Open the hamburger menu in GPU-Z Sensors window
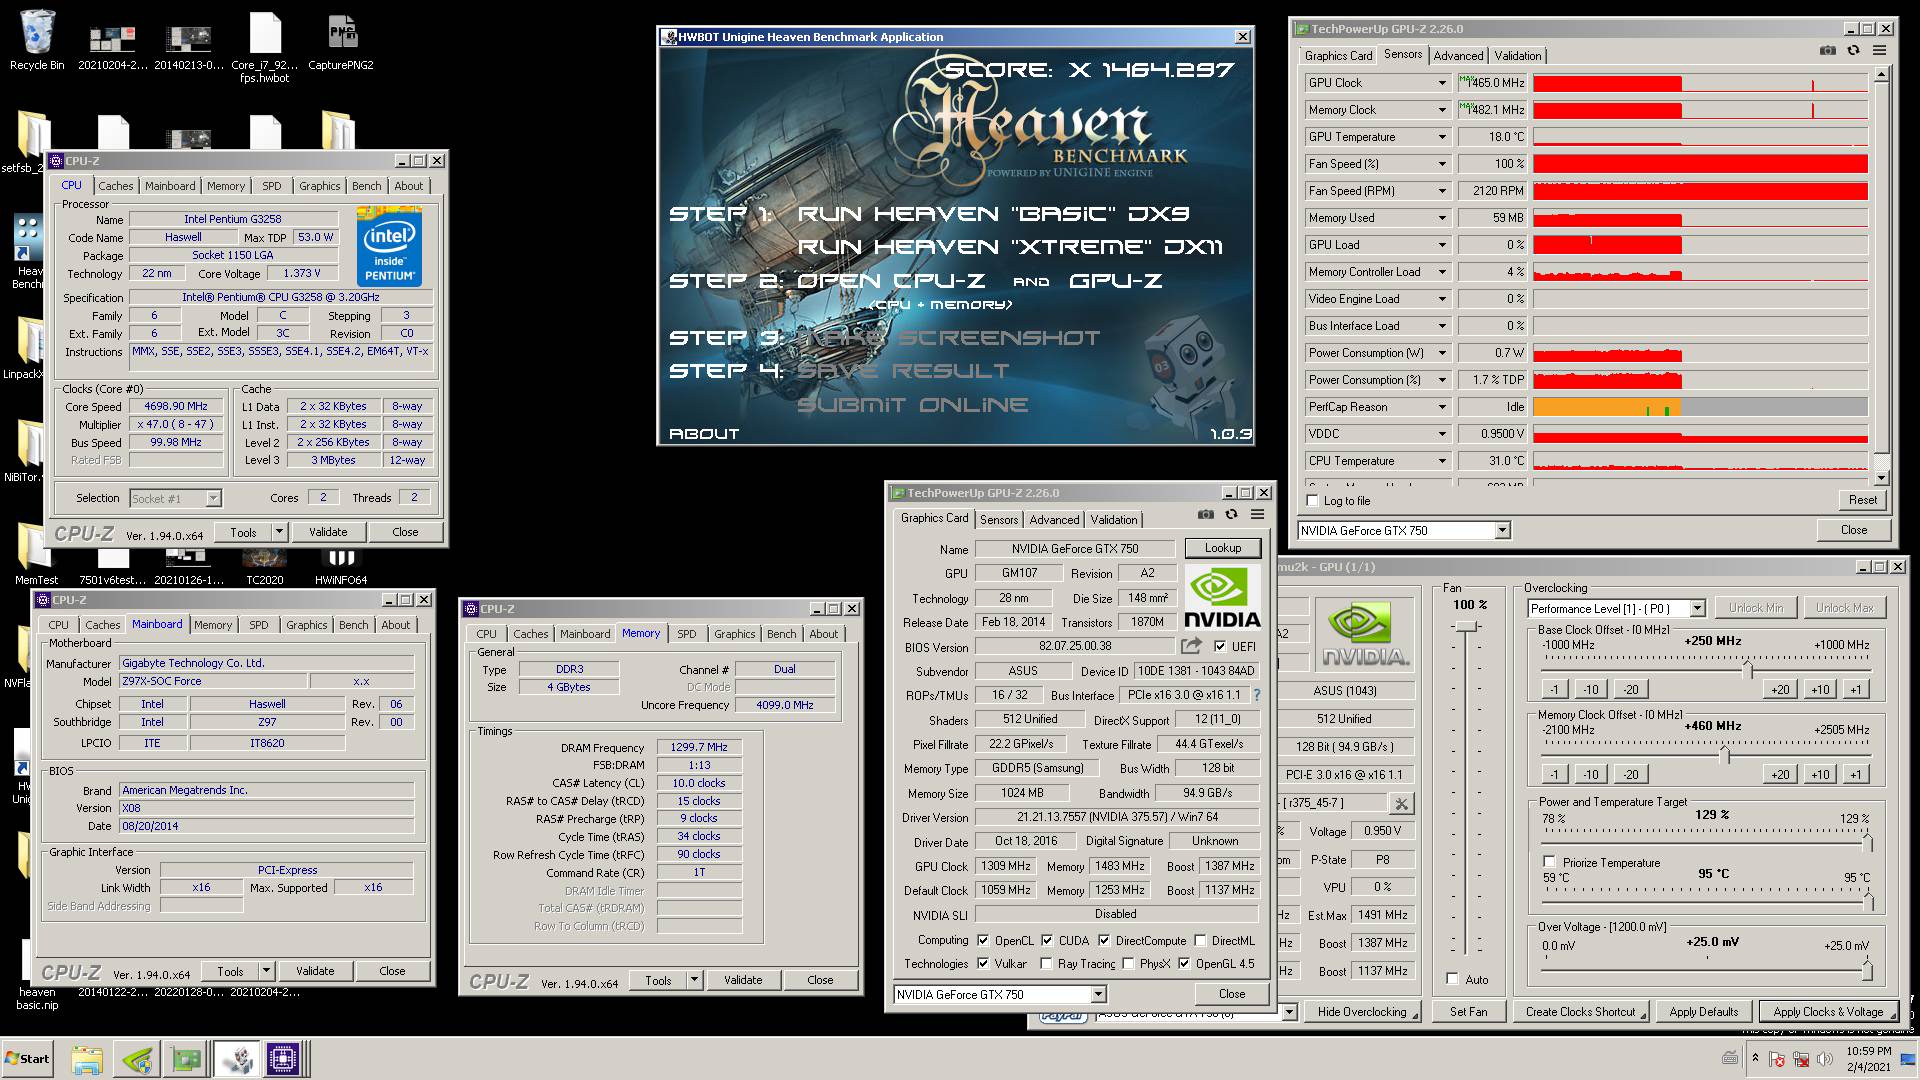 [x=1879, y=50]
